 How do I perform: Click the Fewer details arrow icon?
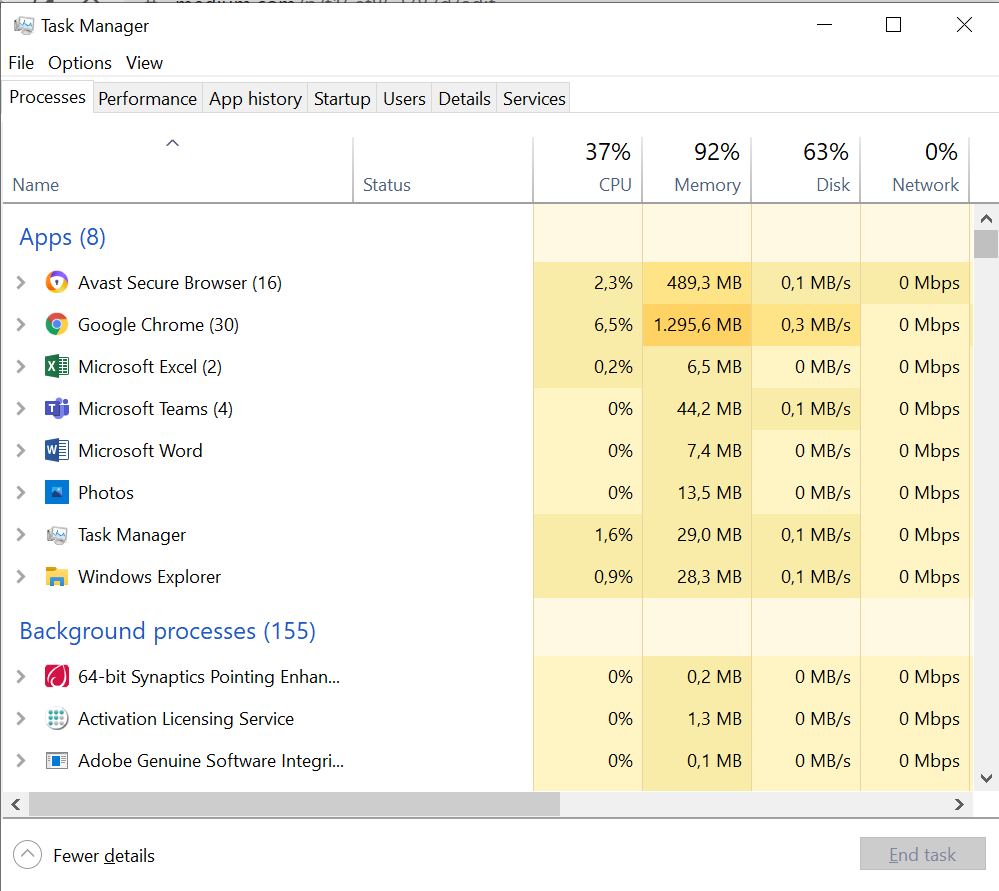(27, 855)
